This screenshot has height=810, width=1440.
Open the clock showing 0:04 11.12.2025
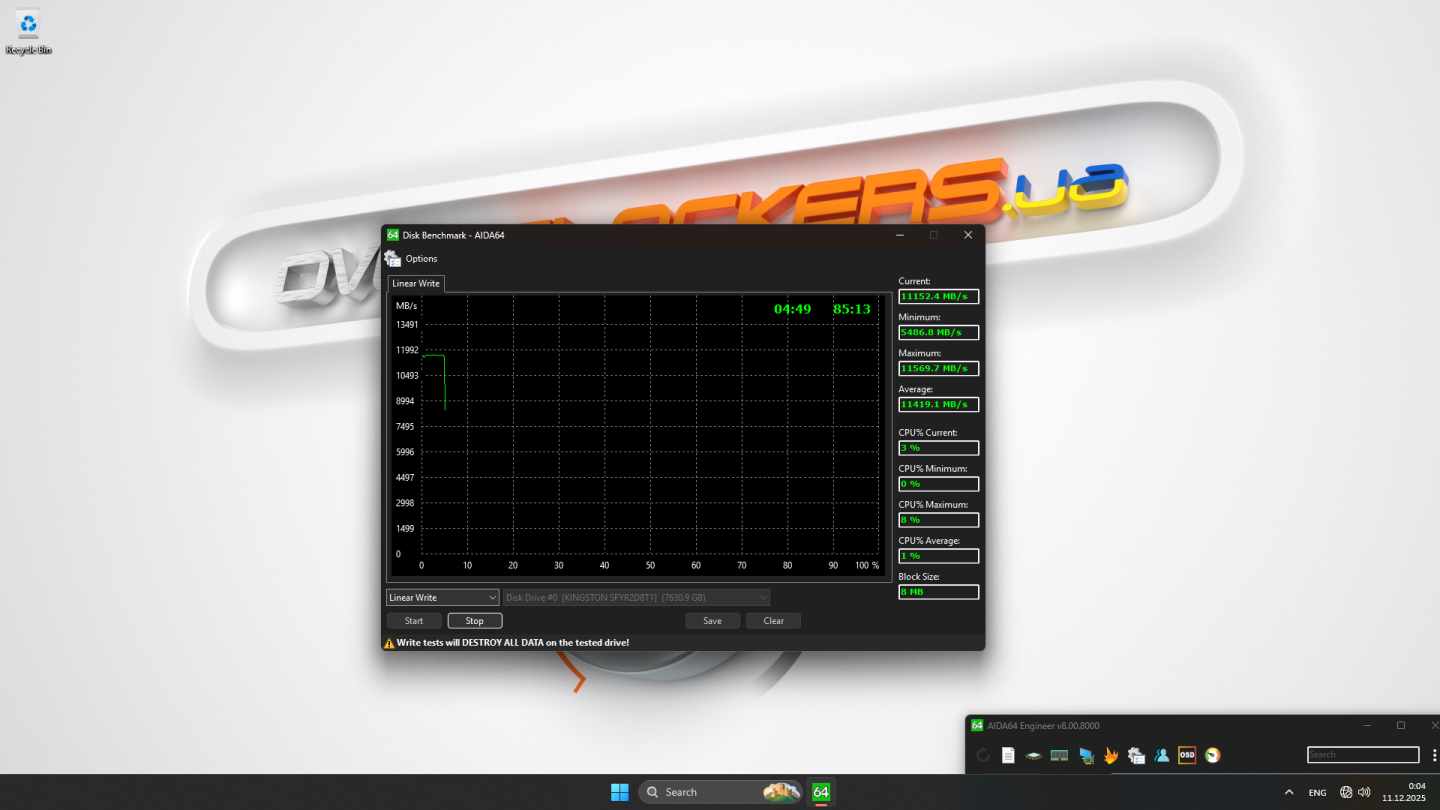point(1404,792)
